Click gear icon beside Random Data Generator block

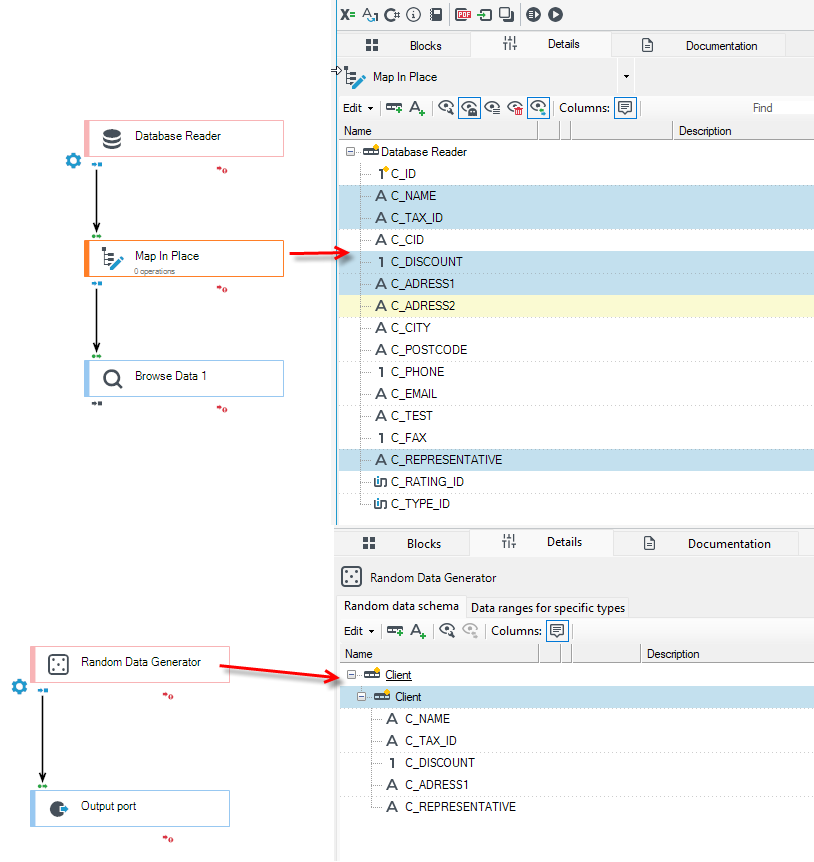[x=19, y=686]
